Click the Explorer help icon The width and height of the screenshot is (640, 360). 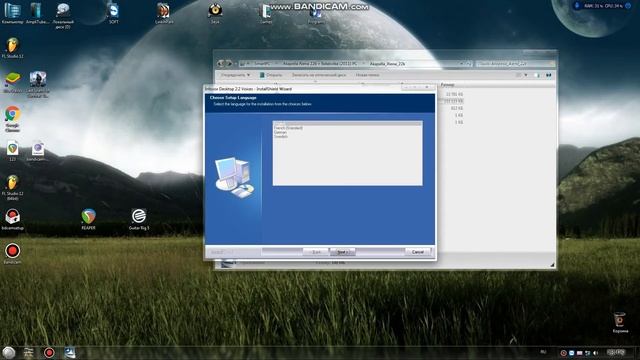pyautogui.click(x=549, y=75)
